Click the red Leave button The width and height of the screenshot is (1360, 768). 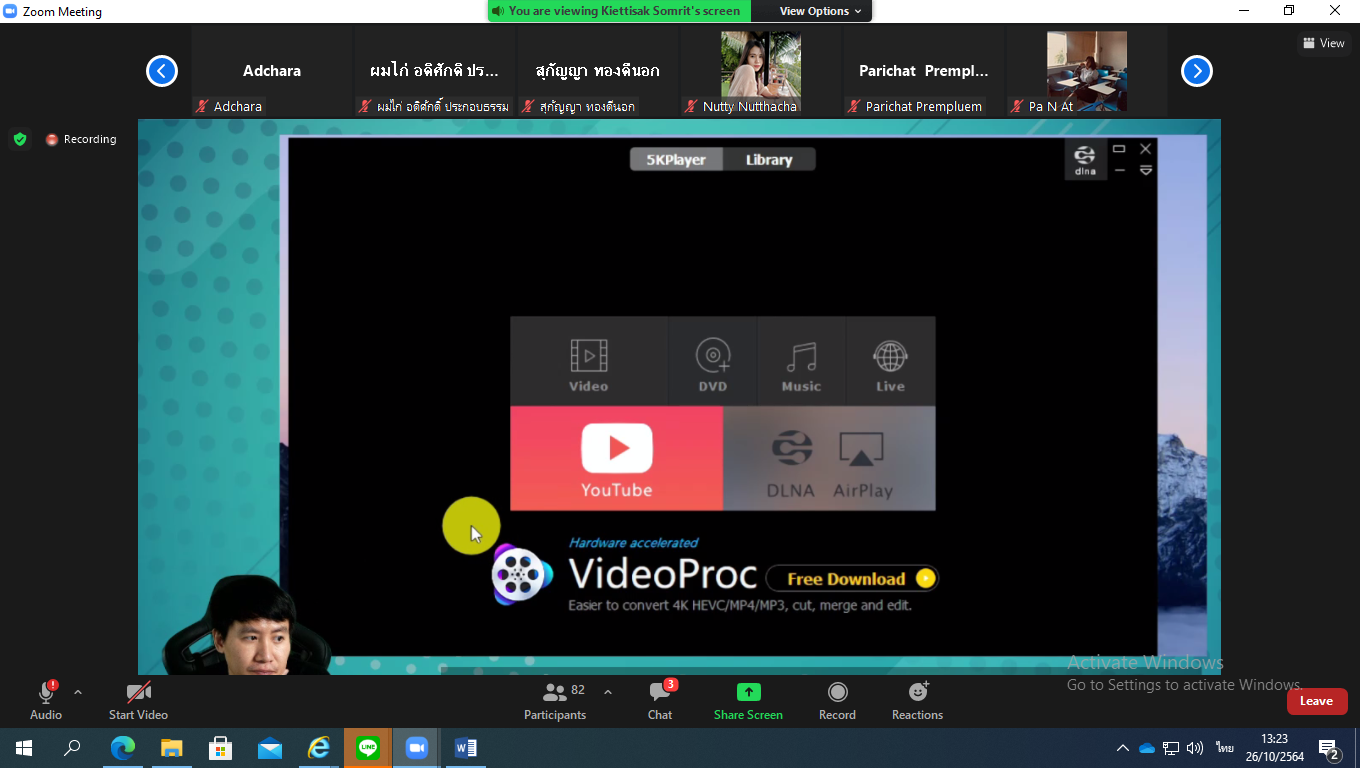tap(1317, 701)
